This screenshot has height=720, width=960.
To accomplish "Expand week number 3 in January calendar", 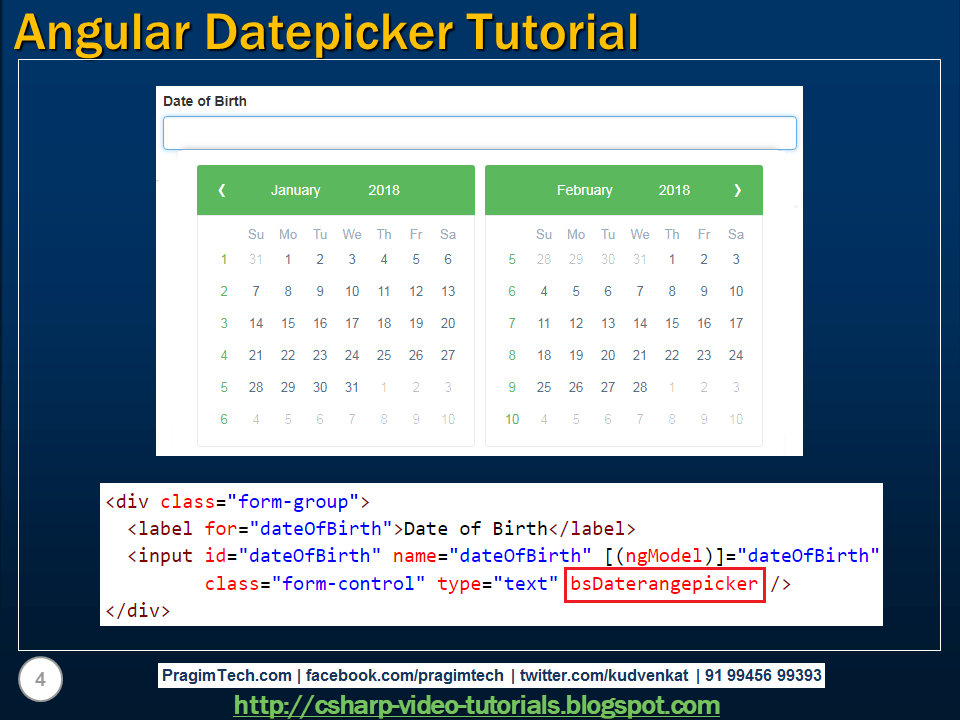I will click(x=224, y=323).
